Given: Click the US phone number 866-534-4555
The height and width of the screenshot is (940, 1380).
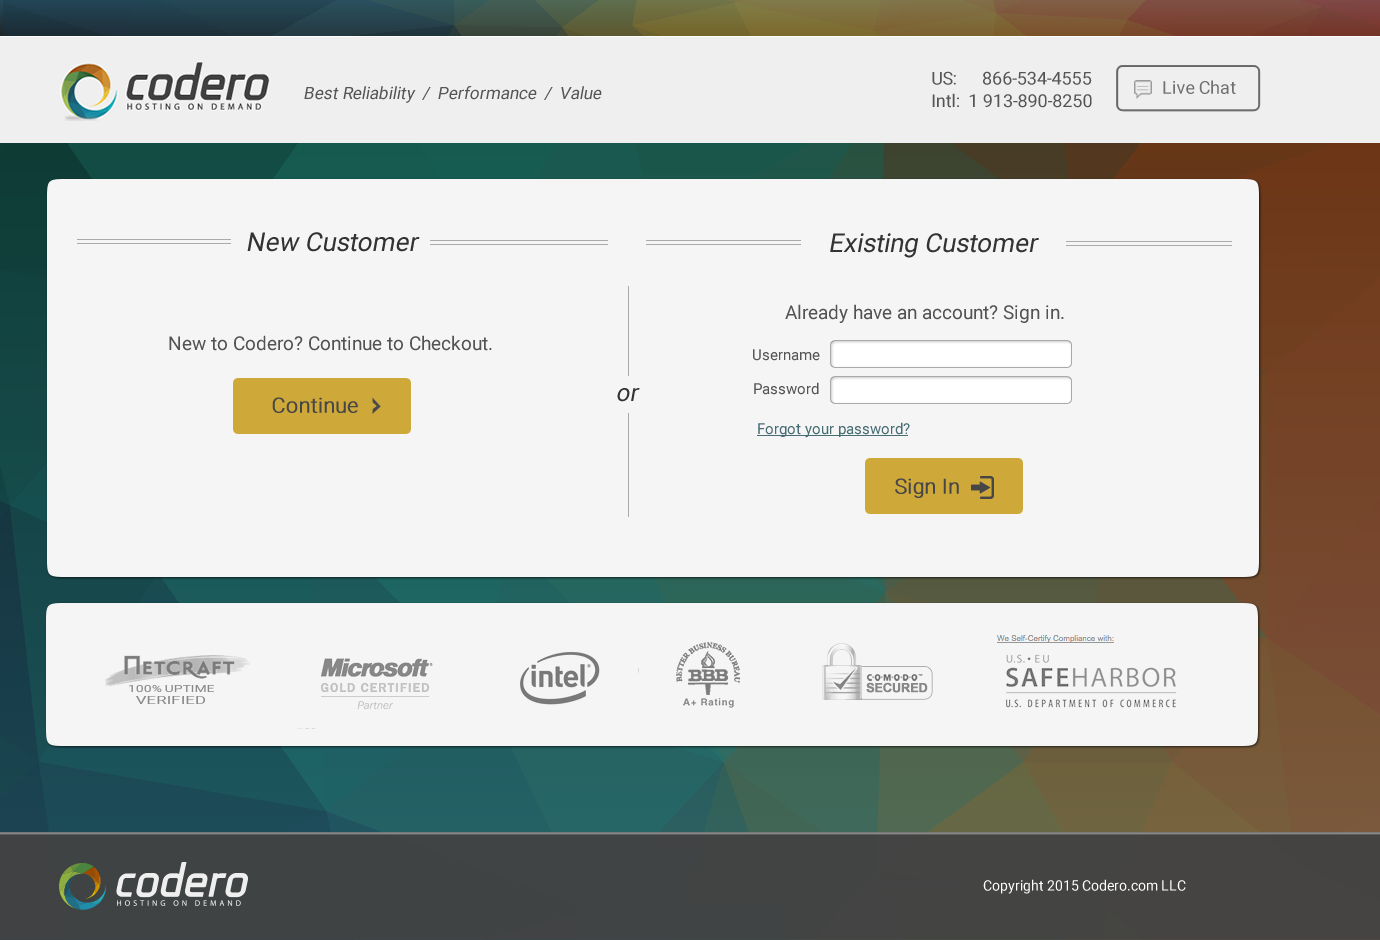Looking at the screenshot, I should (1037, 78).
